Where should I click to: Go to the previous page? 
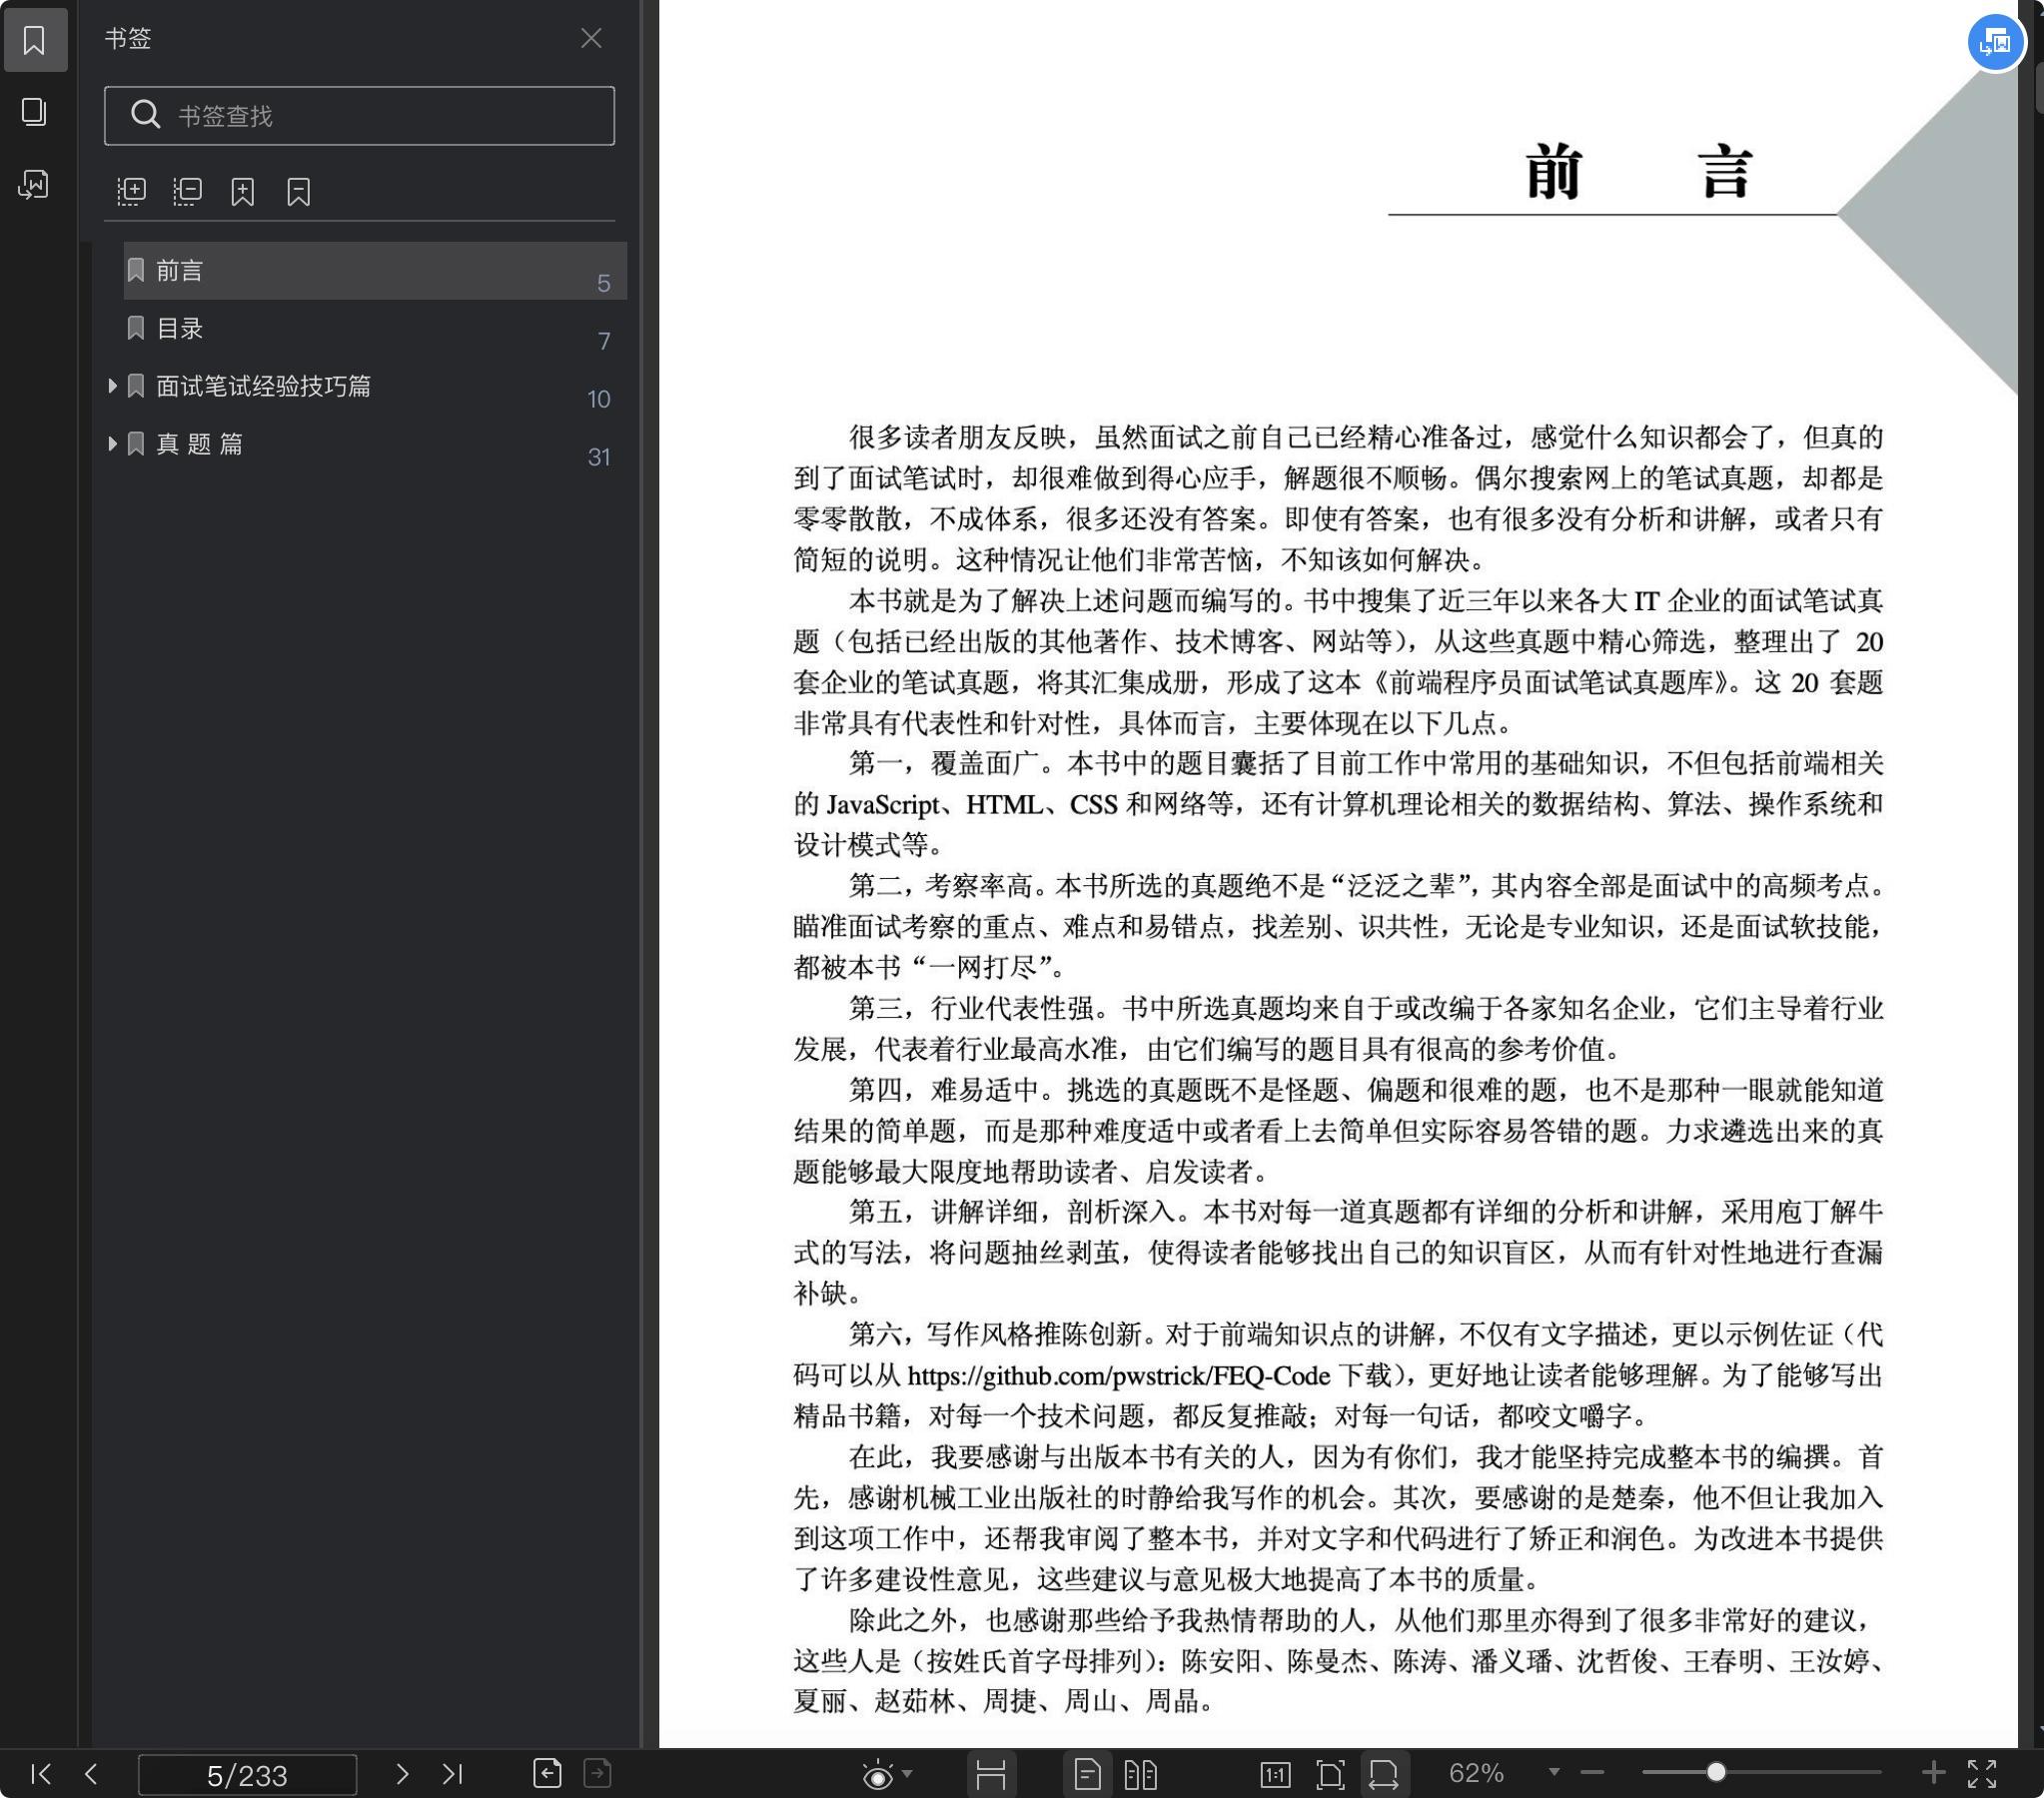tap(91, 1774)
